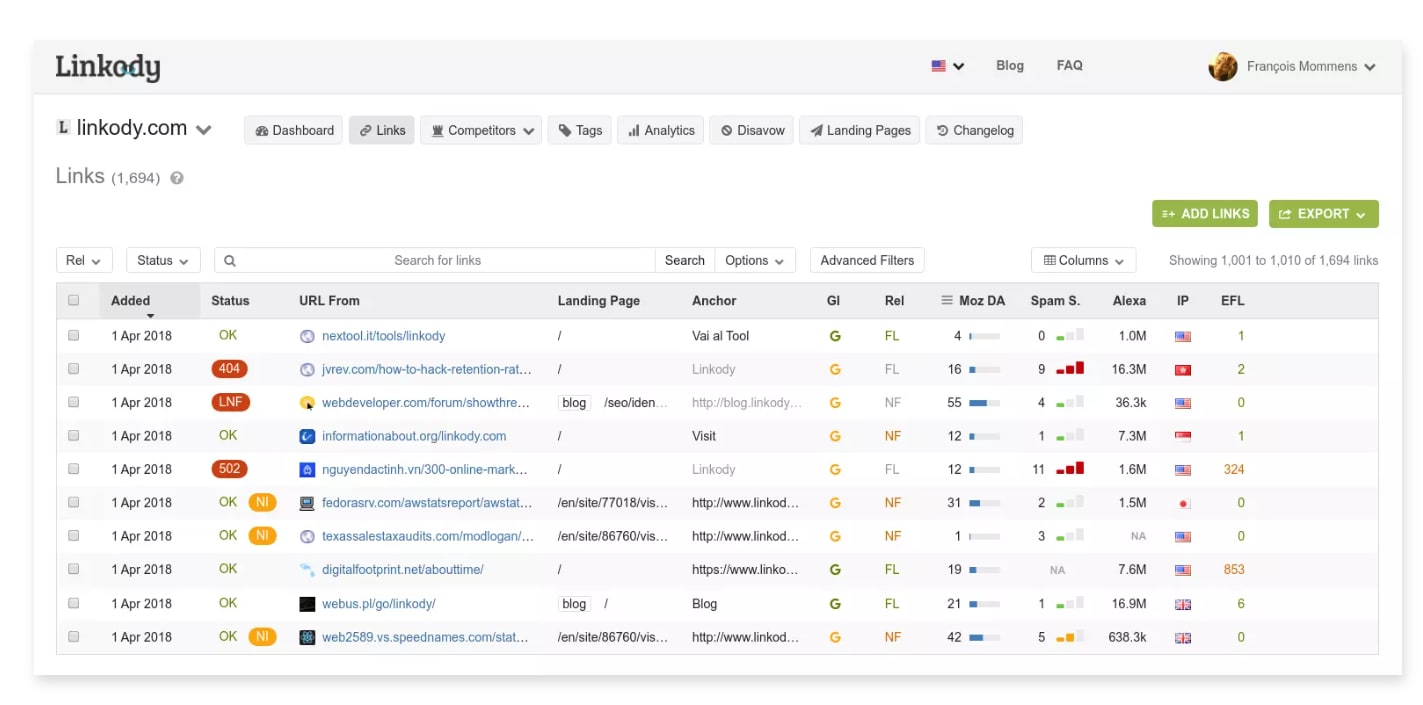1423x705 pixels.
Task: Check the box for the informationabout.org row
Action: tap(73, 436)
